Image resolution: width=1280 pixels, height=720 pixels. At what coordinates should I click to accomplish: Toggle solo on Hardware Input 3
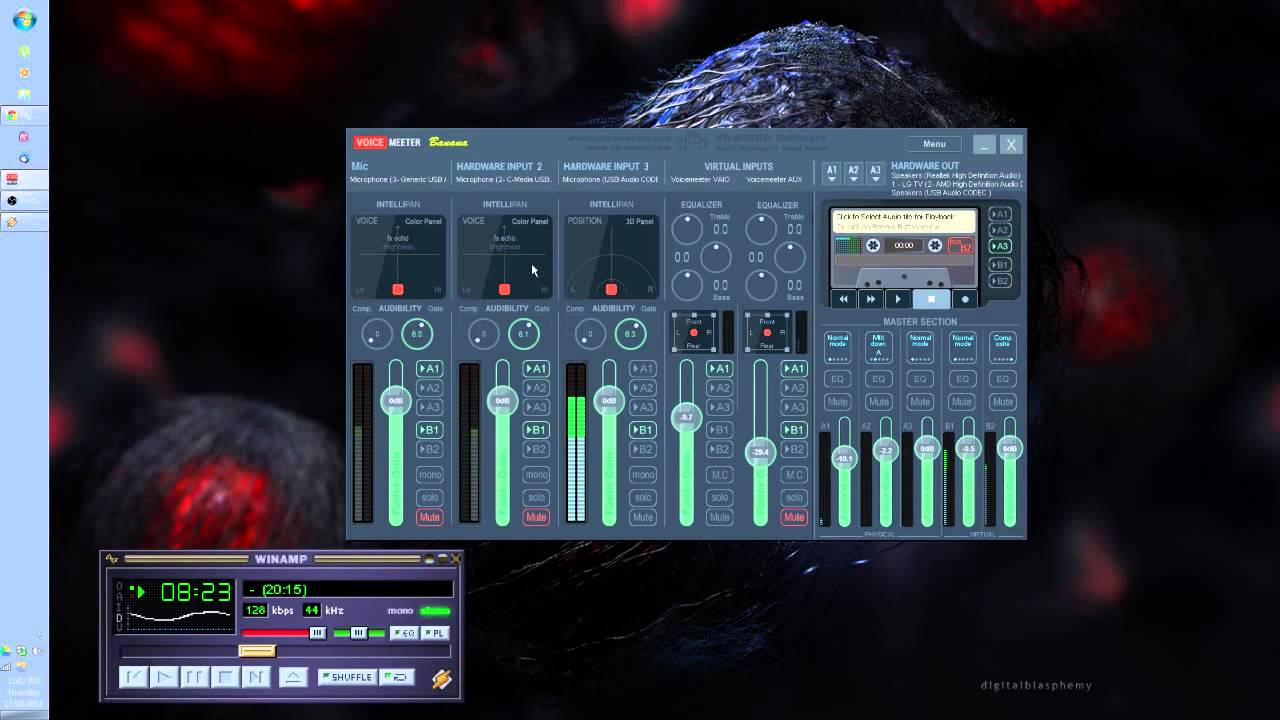[643, 497]
